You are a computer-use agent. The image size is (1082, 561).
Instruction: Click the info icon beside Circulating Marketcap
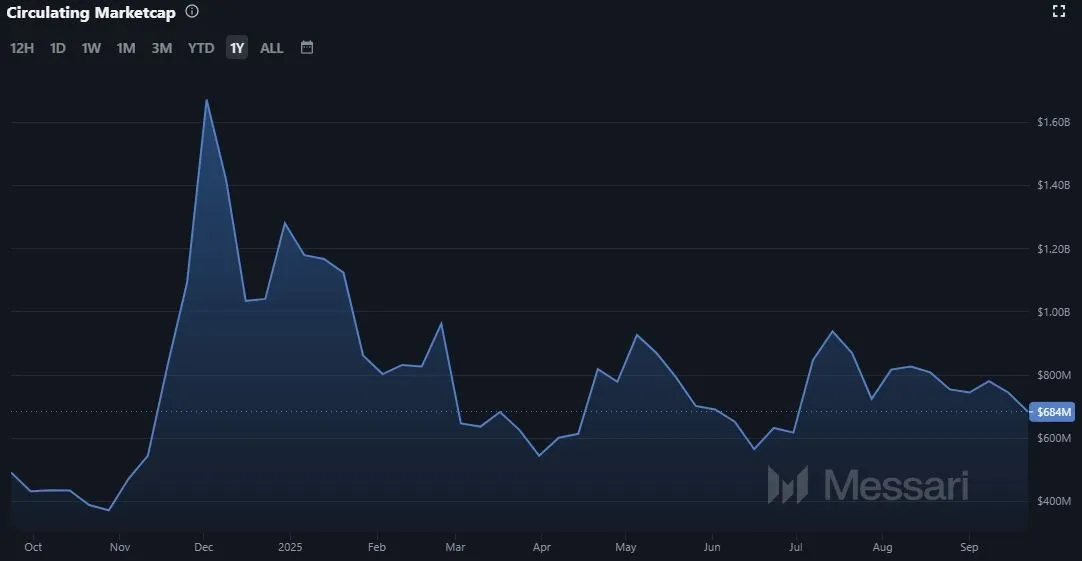point(192,12)
